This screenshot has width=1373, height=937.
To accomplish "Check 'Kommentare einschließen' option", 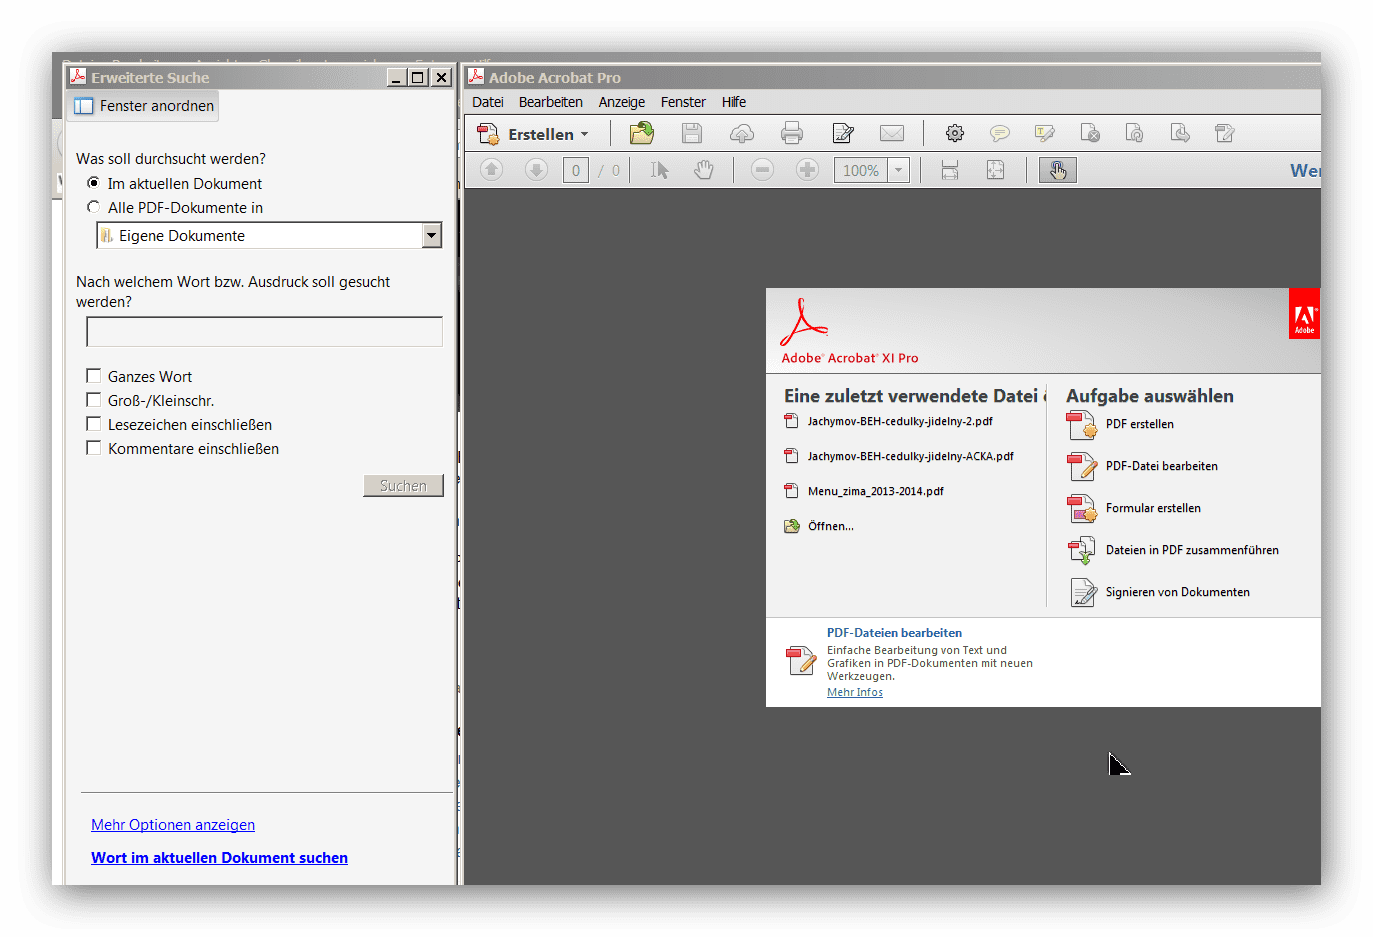I will [94, 448].
